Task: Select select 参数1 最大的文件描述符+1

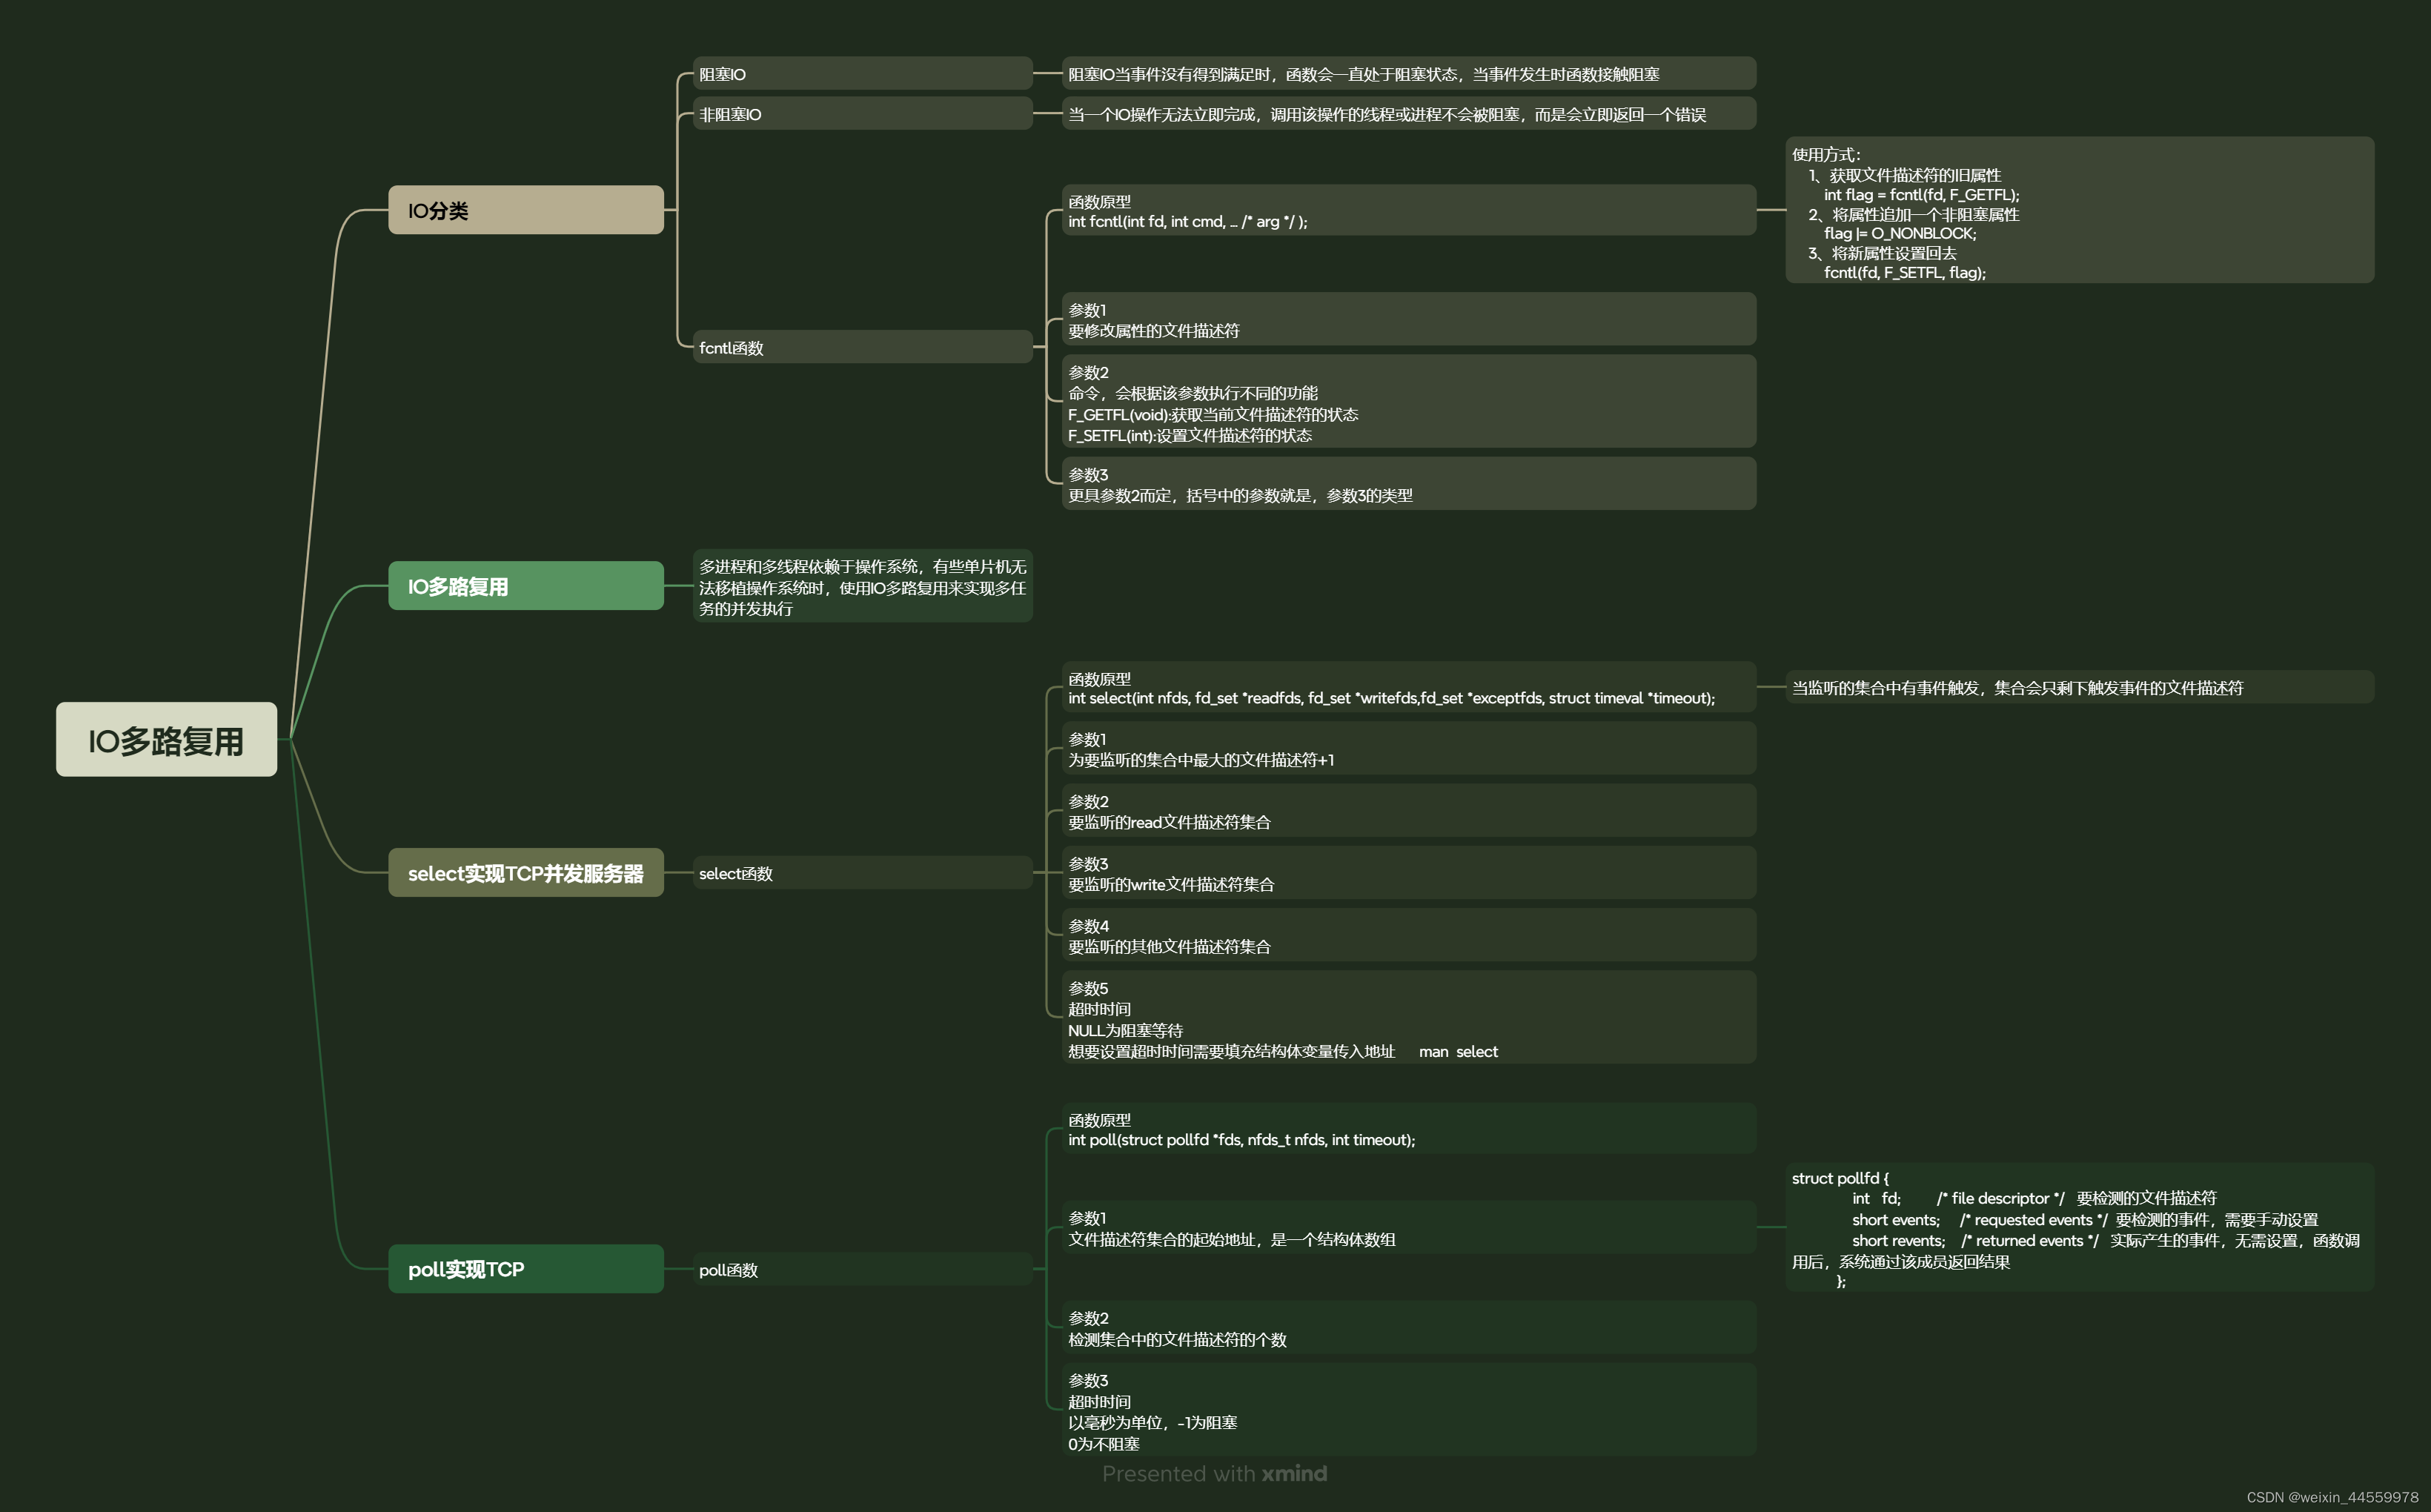Action: [x=1409, y=748]
